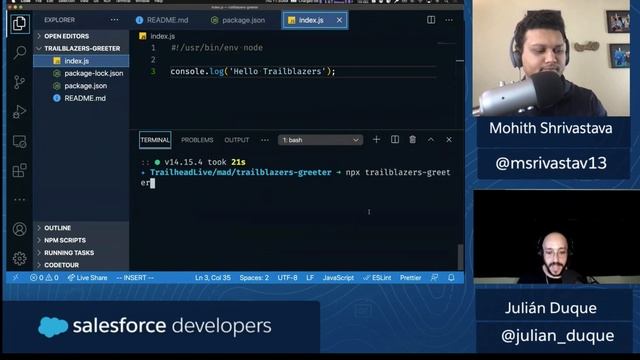This screenshot has width=640, height=360.
Task: Switch to the package.json editor tab
Action: tap(238, 20)
